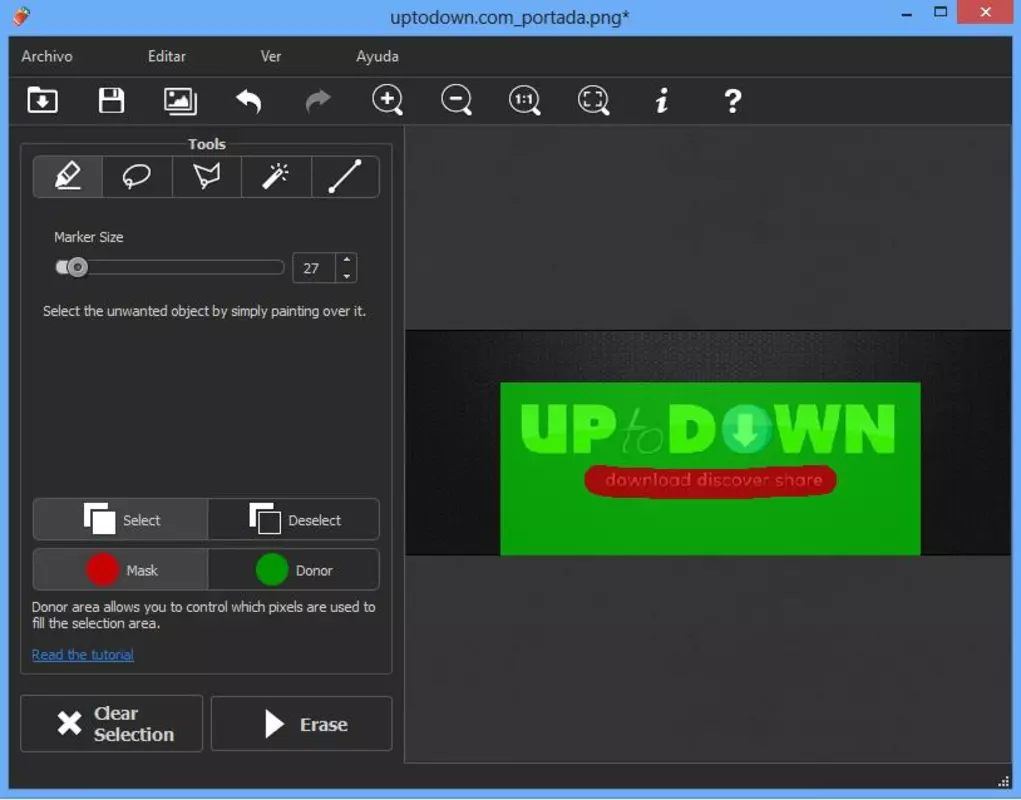The height and width of the screenshot is (800, 1021).
Task: Select the Marker tool
Action: [x=68, y=176]
